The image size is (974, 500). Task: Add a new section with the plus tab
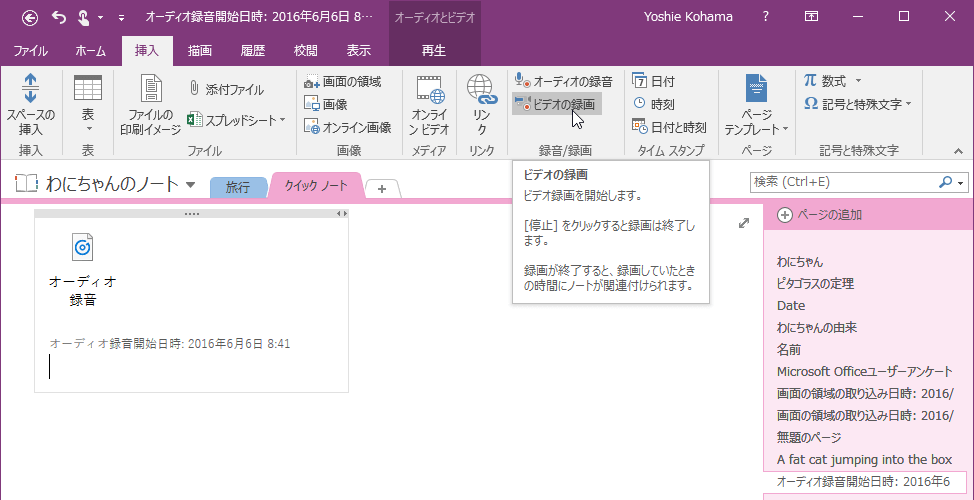(x=382, y=189)
